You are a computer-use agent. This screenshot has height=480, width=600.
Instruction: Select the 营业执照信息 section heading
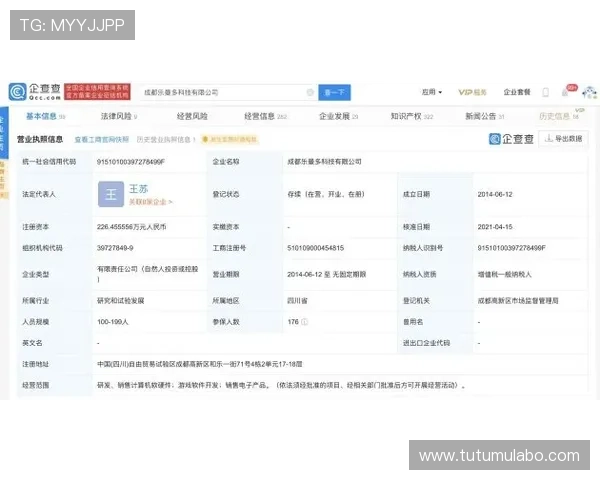click(40, 139)
